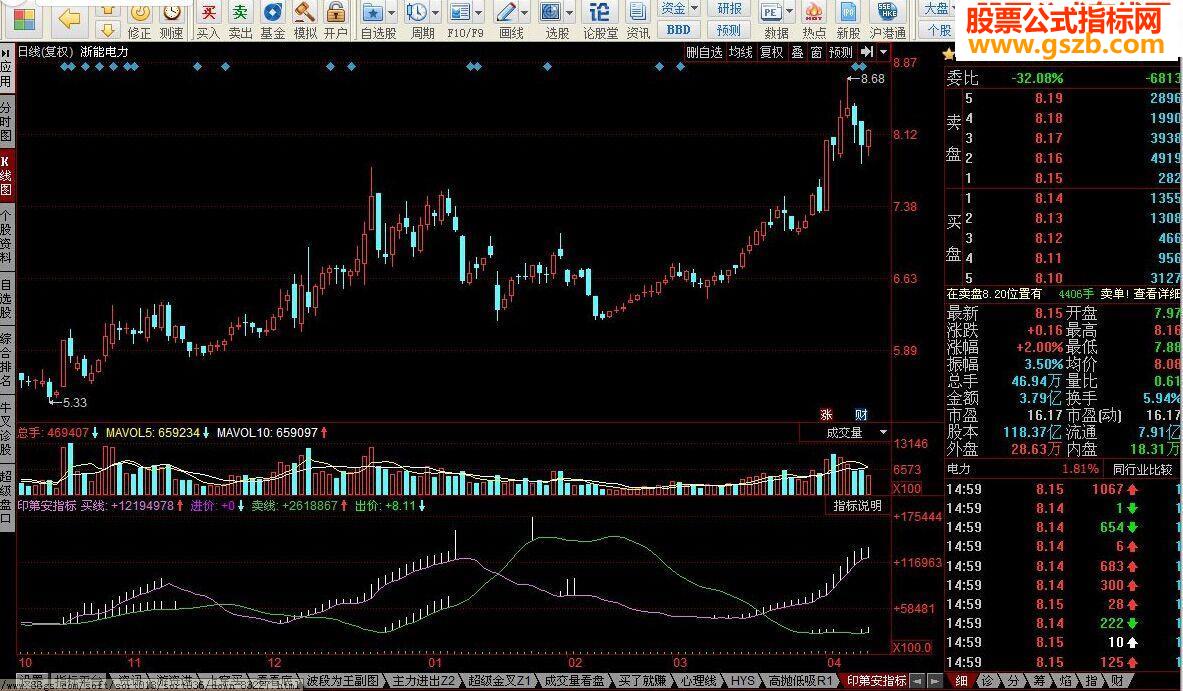
Task: Click 查看详细 link in order panel
Action: [x=1155, y=293]
